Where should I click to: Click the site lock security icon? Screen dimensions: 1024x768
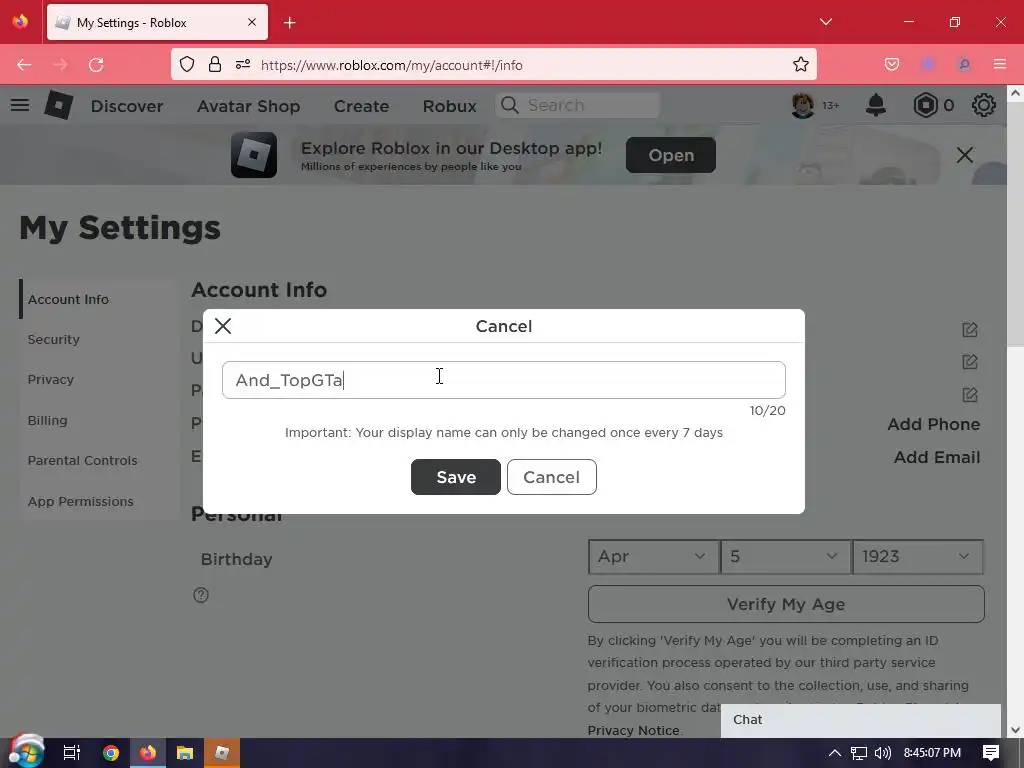point(215,64)
